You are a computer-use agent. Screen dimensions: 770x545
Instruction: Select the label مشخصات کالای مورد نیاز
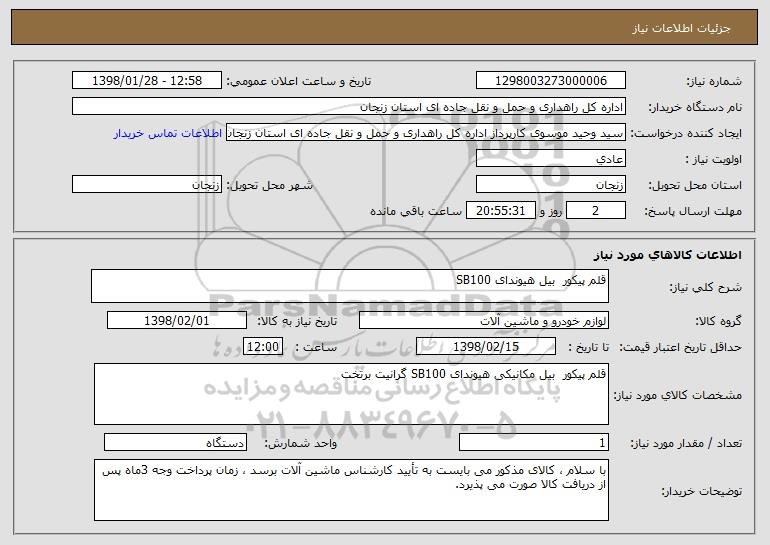(x=678, y=395)
